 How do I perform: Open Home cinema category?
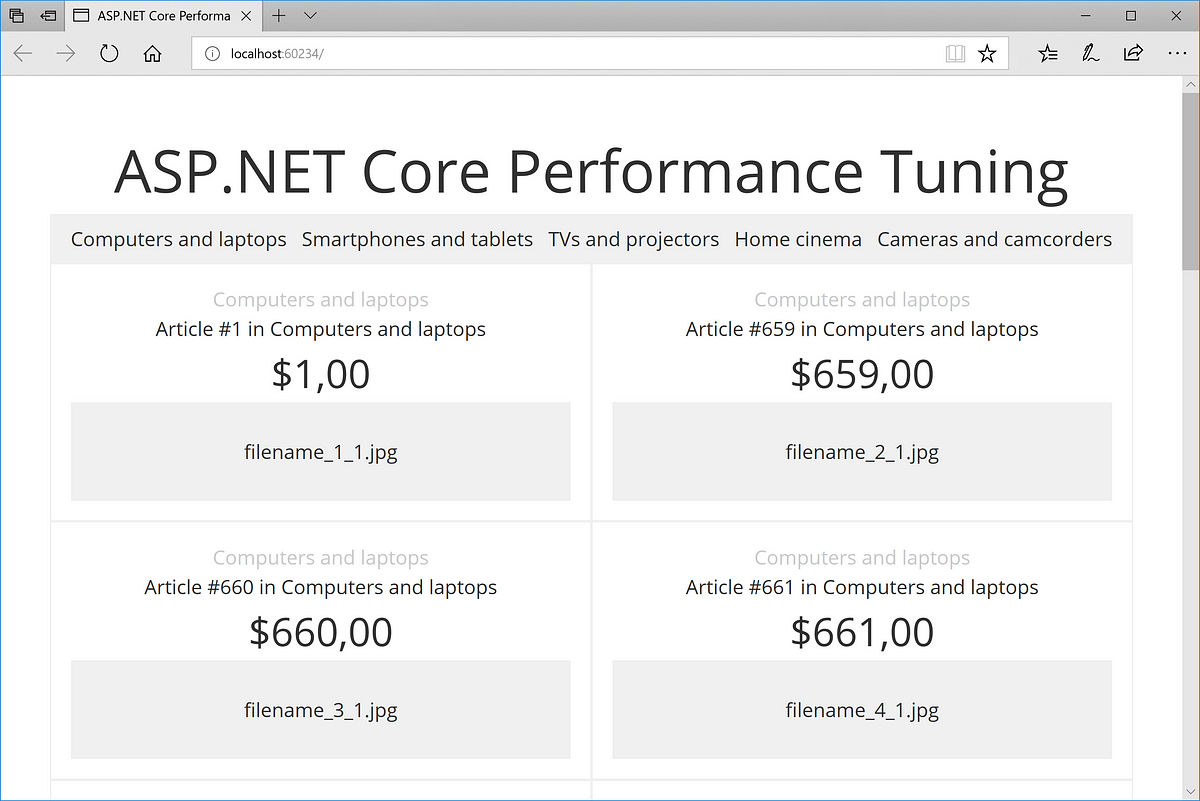(x=798, y=240)
